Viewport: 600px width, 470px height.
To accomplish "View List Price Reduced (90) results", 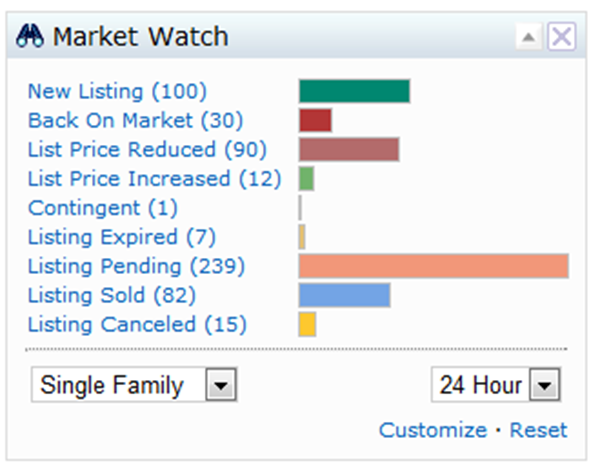I will coord(147,149).
